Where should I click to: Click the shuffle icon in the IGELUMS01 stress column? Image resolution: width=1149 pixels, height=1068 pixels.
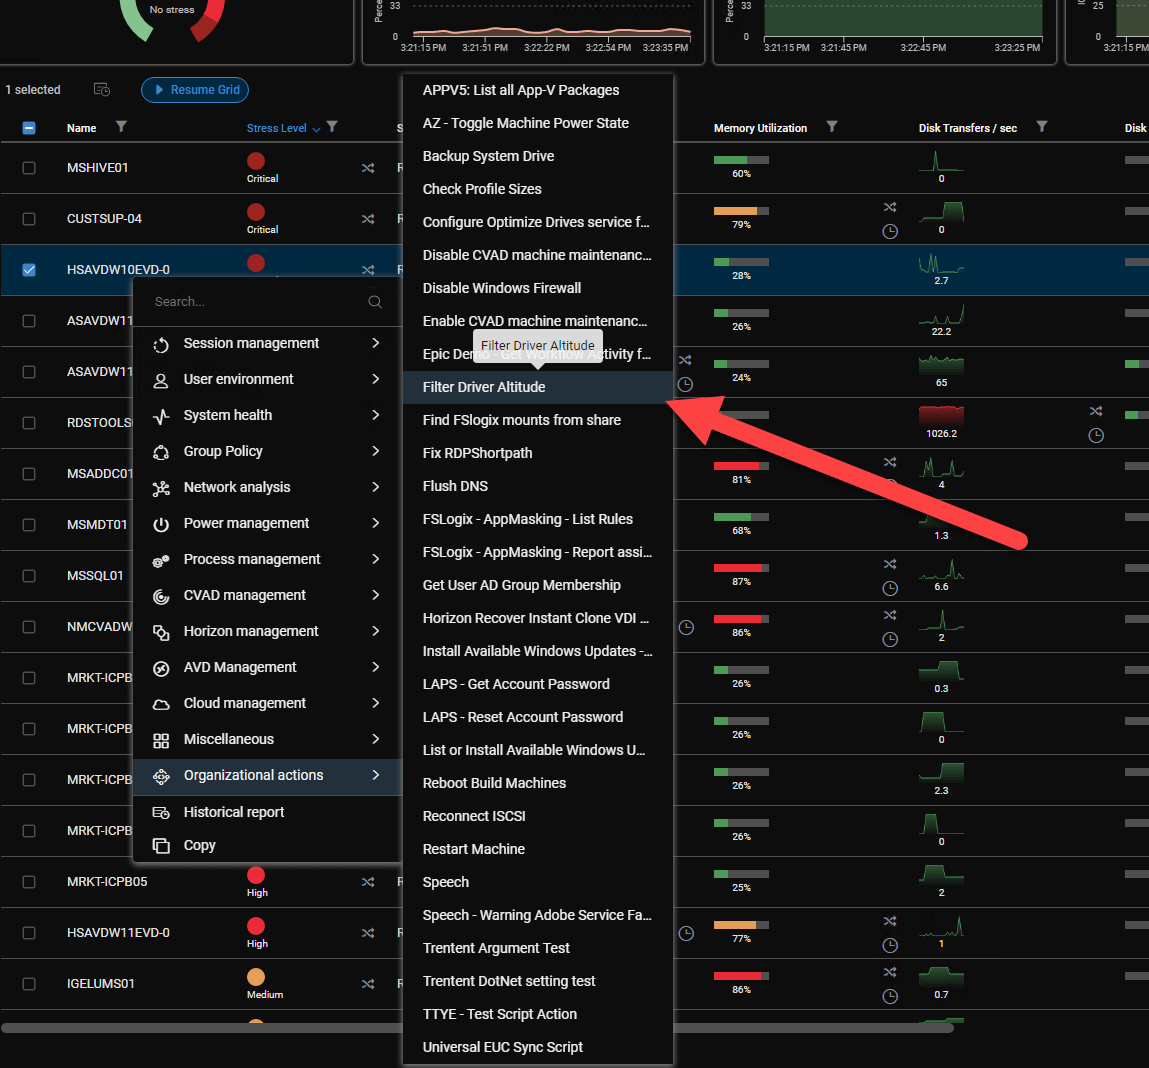[368, 984]
